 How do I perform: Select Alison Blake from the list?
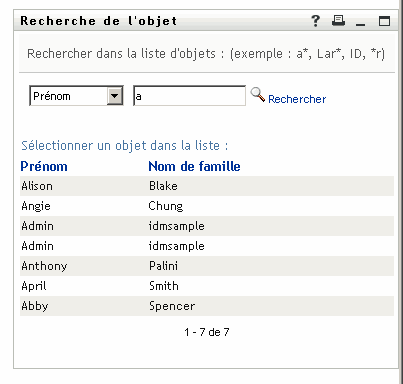coord(207,186)
